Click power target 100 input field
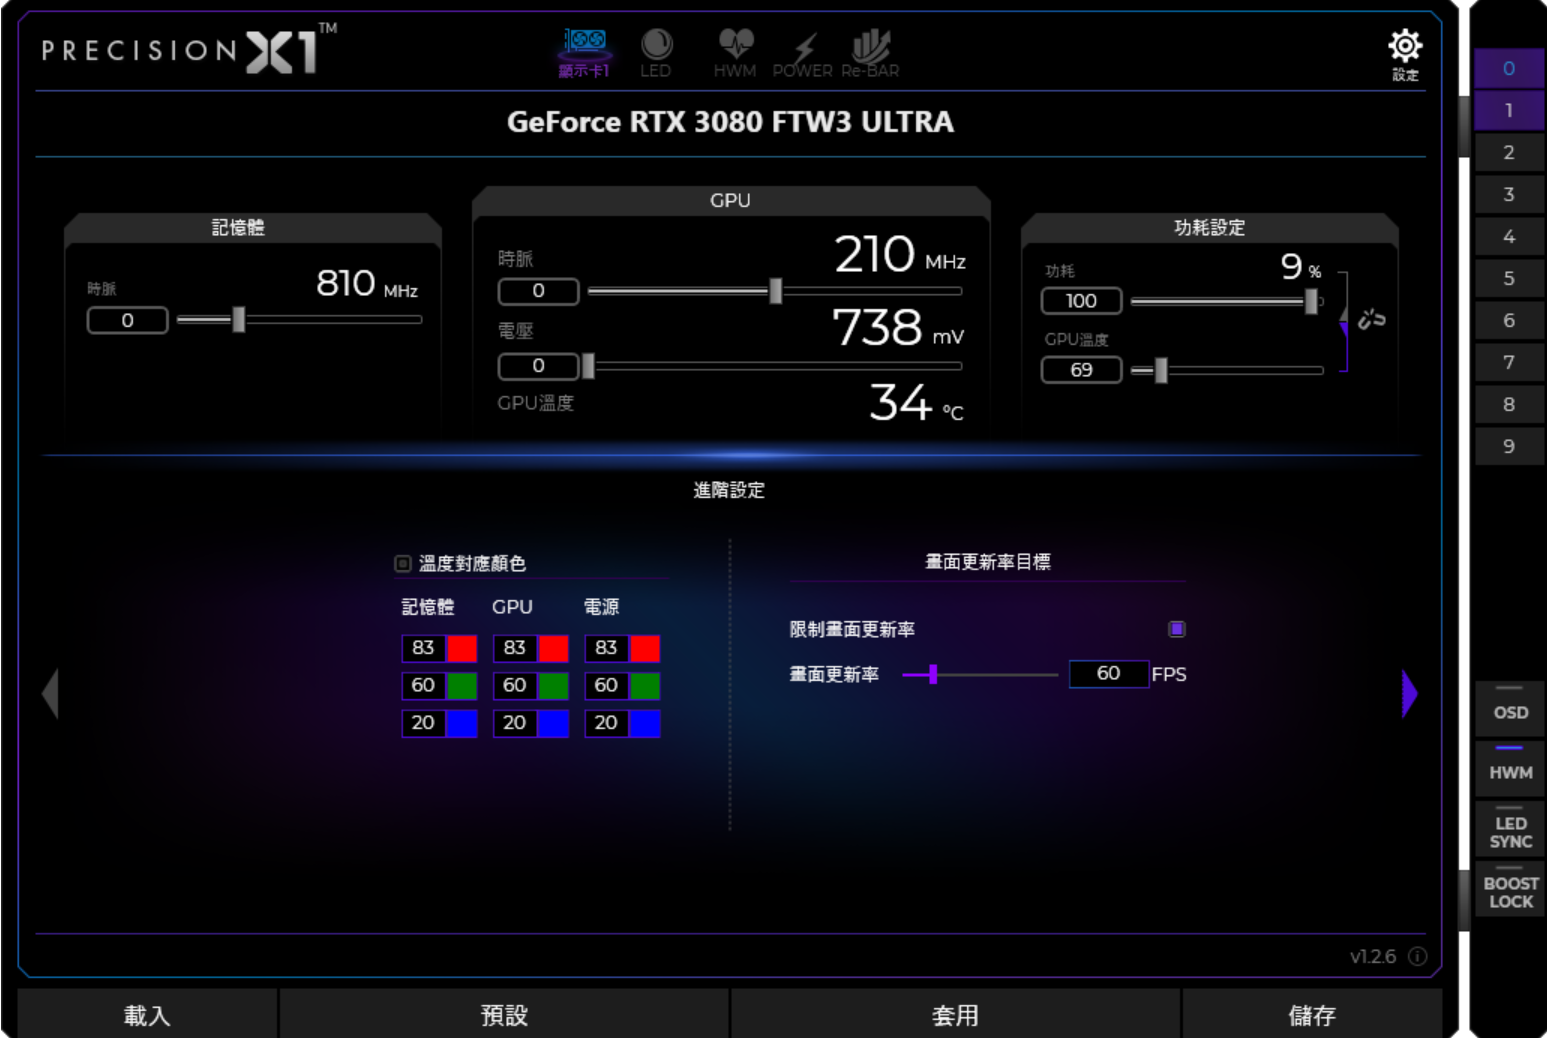1547x1038 pixels. pos(1081,301)
